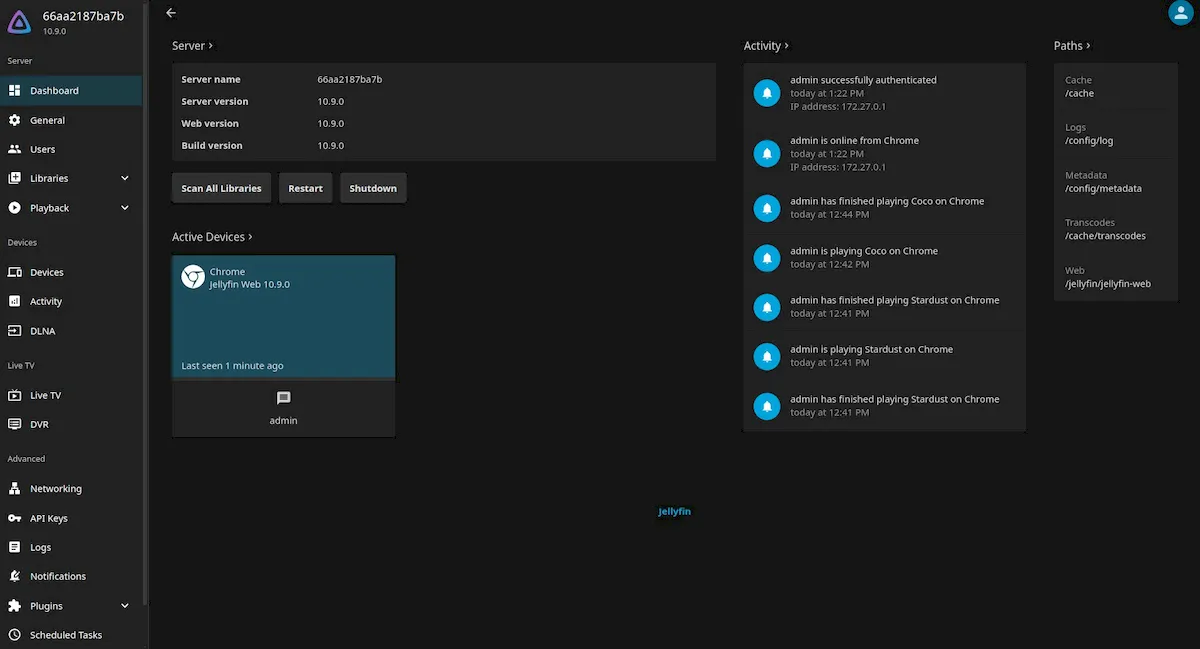Select Networking in the Advanced section
The width and height of the screenshot is (1200, 649).
(71, 489)
